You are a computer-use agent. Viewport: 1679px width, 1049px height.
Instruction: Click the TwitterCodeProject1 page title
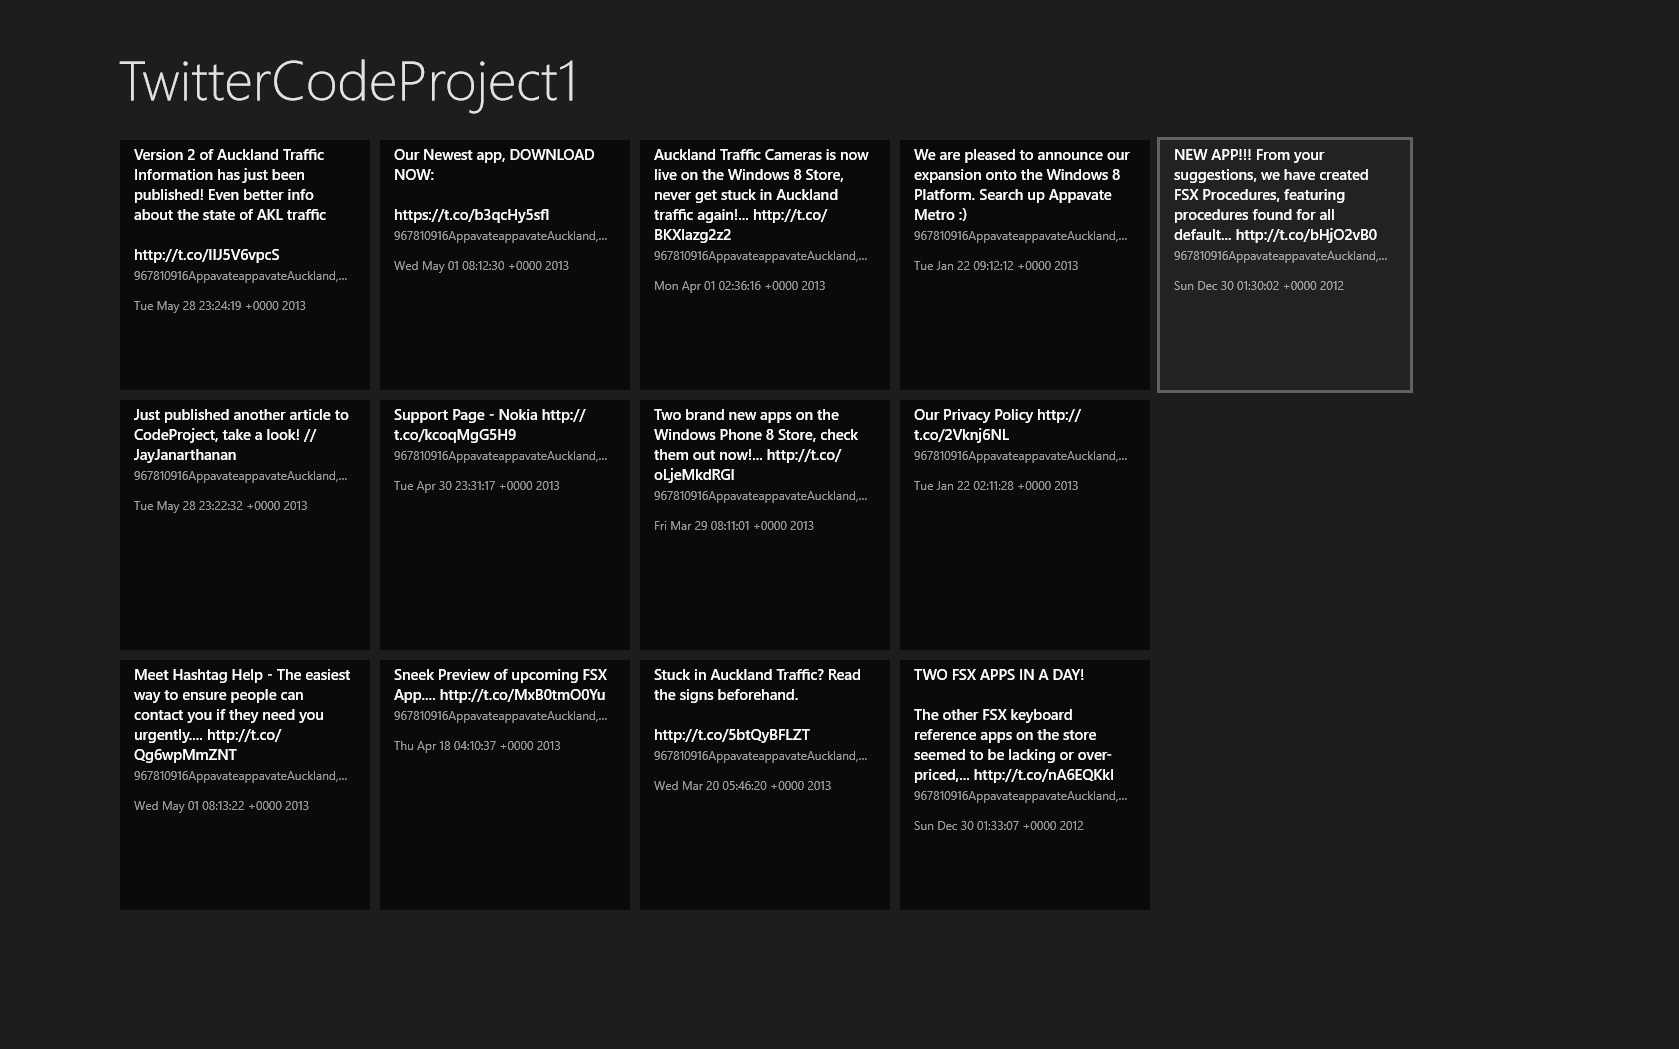click(x=349, y=82)
